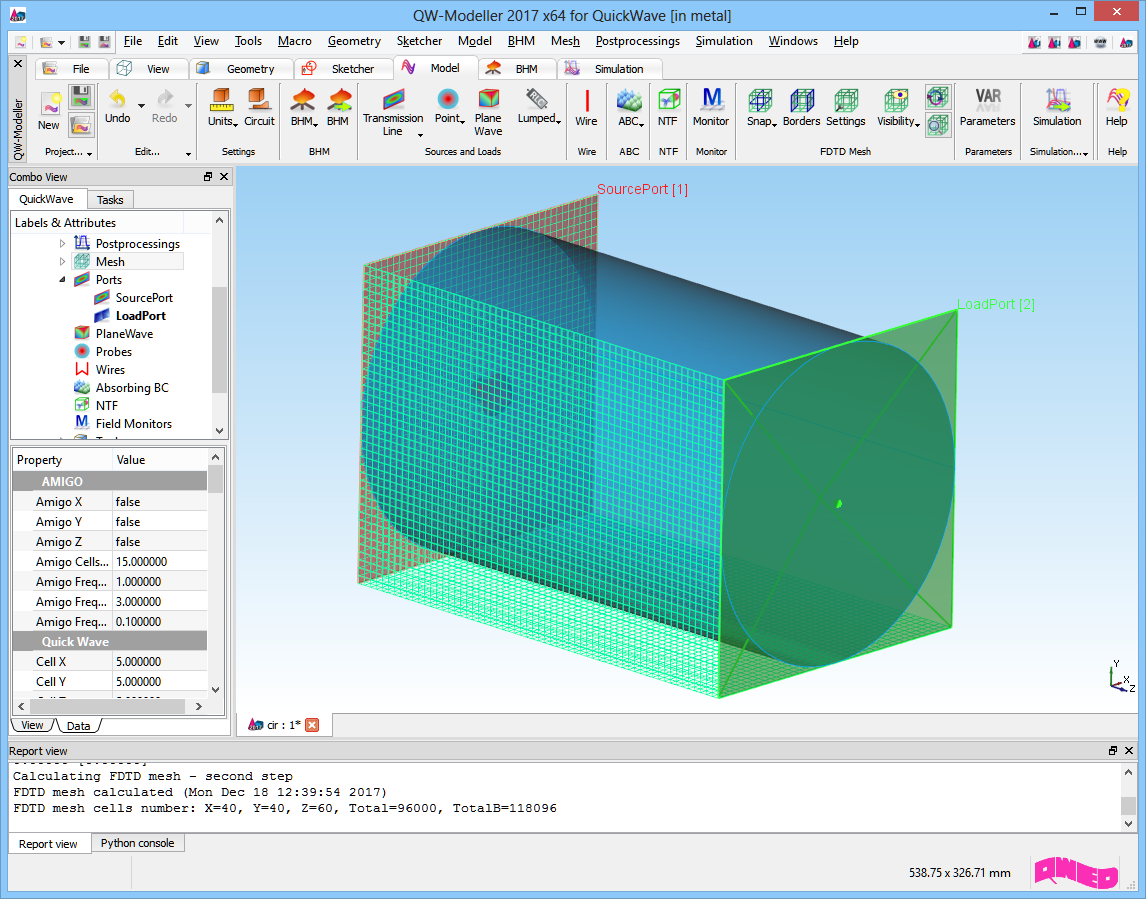Open the mesh Snap tool
This screenshot has width=1146, height=899.
(x=760, y=107)
